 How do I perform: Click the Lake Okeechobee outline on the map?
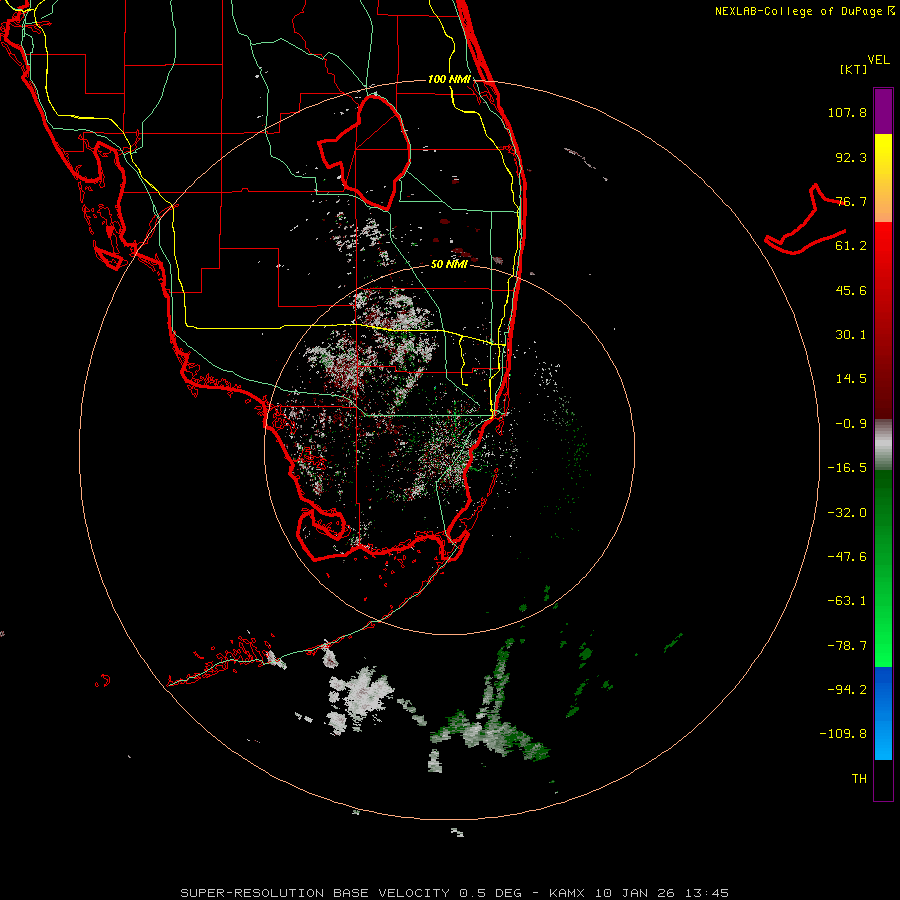click(364, 152)
